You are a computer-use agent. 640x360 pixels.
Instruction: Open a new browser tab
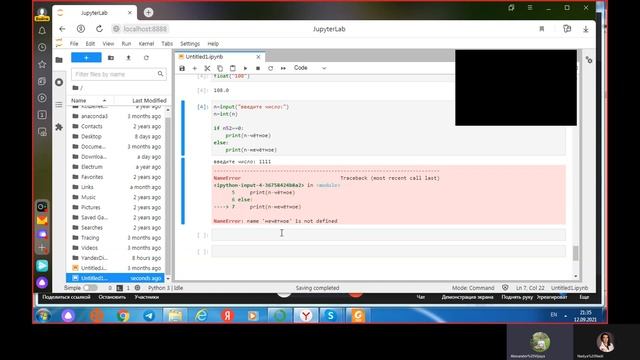coord(148,13)
